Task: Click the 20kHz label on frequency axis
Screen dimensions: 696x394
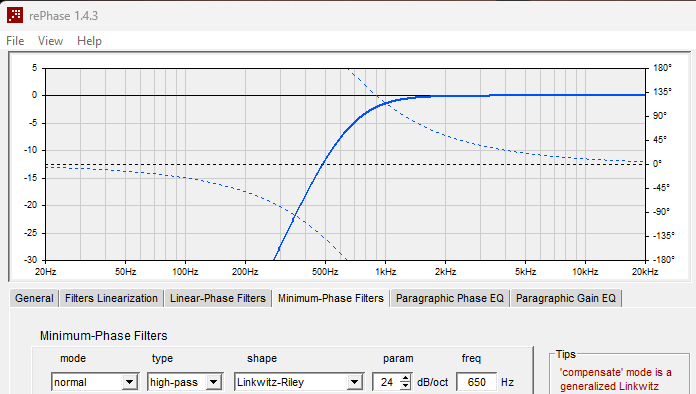Action: 645,272
